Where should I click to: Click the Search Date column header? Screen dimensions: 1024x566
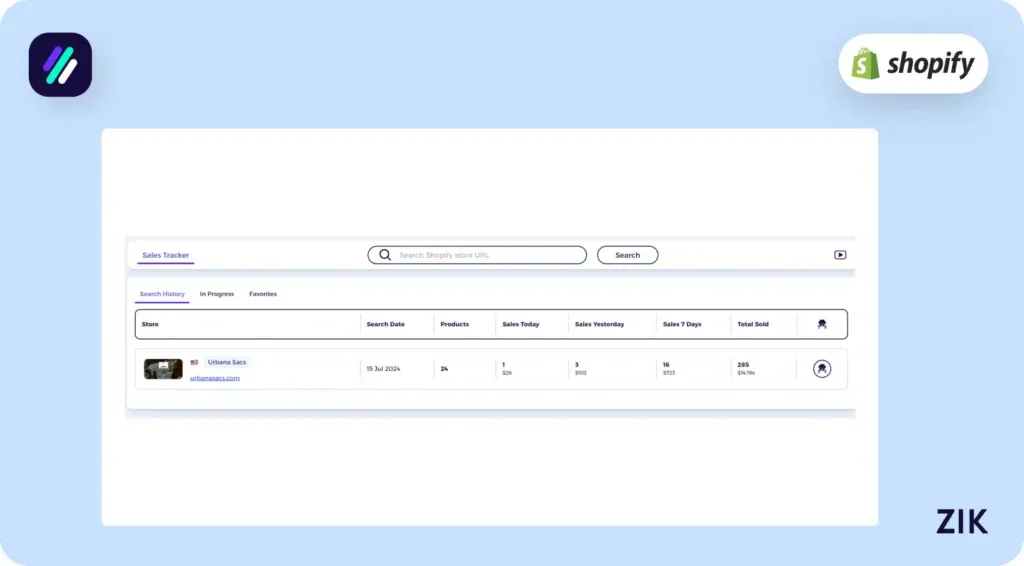click(385, 324)
